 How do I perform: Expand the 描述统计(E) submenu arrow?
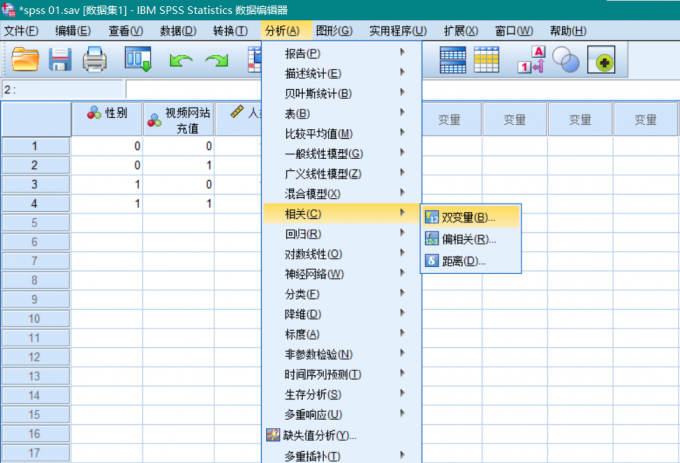(402, 72)
